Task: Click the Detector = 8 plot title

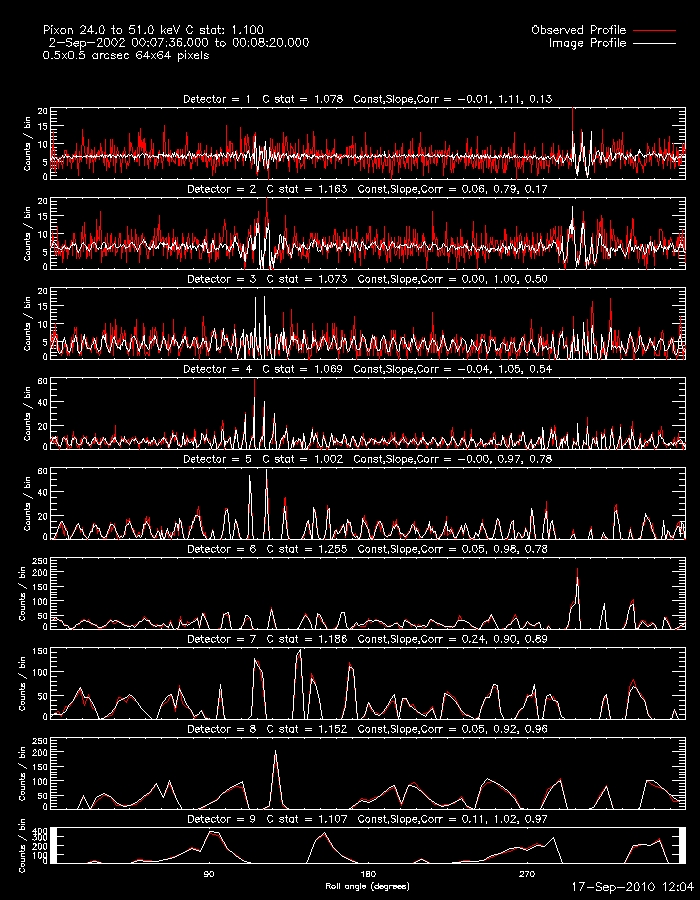Action: click(x=367, y=729)
